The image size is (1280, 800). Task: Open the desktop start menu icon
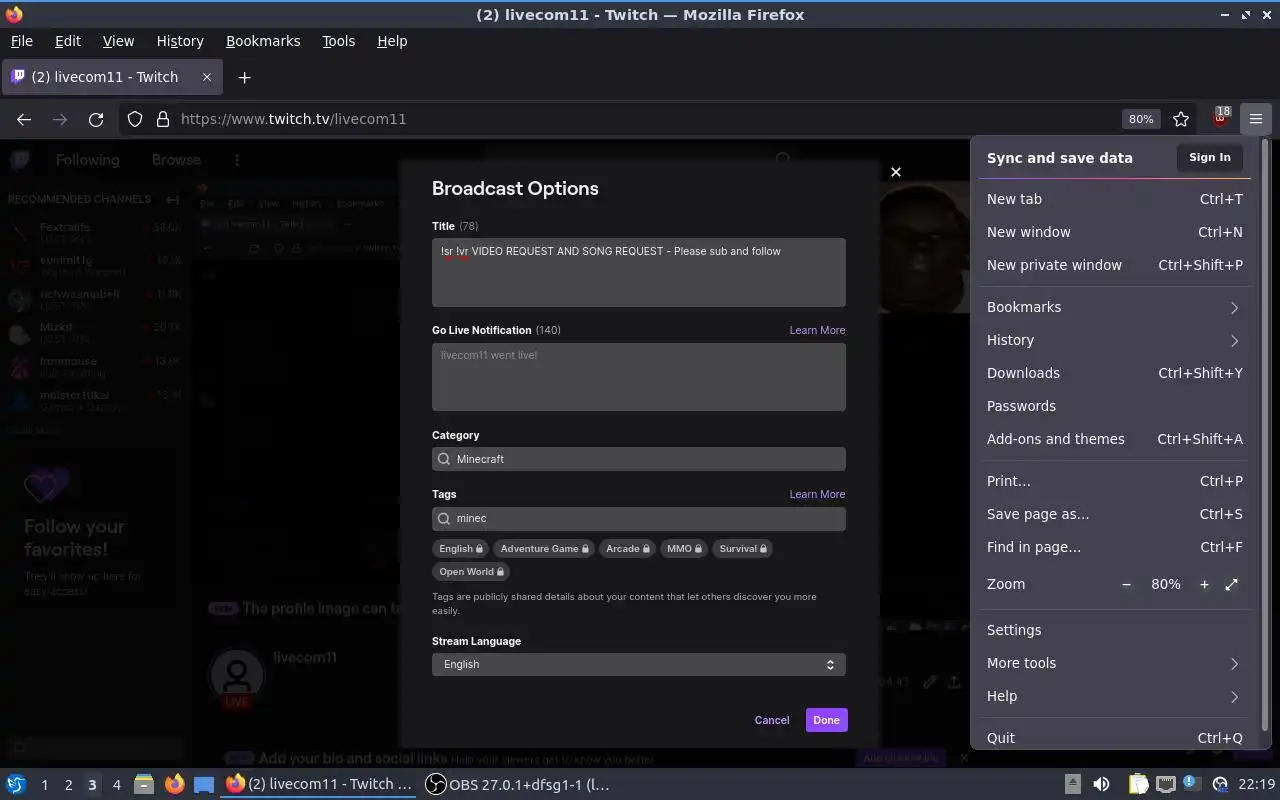16,784
